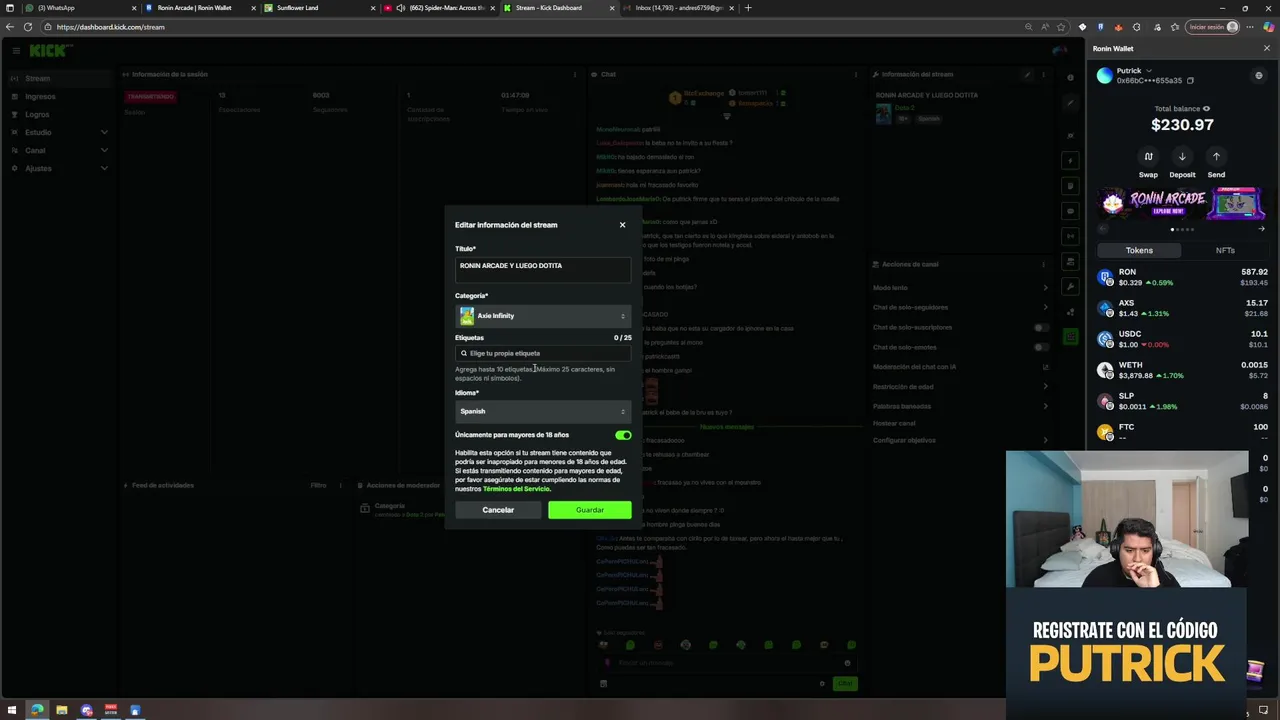Screen dimensions: 1280x720
Task: Open the network globe icon in Ronin Wallet
Action: 1259,75
